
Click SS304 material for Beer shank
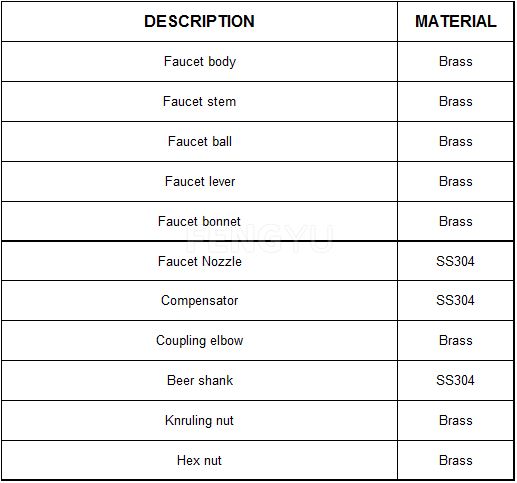(456, 381)
